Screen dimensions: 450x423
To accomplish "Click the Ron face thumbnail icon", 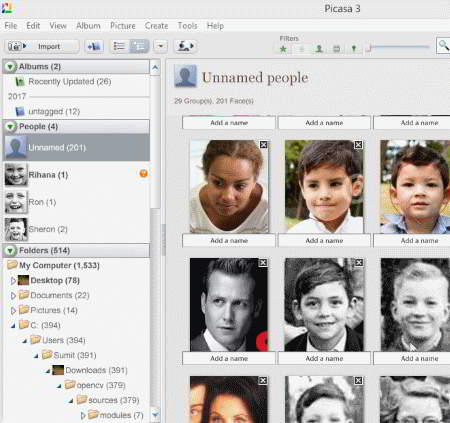I will click(x=16, y=202).
